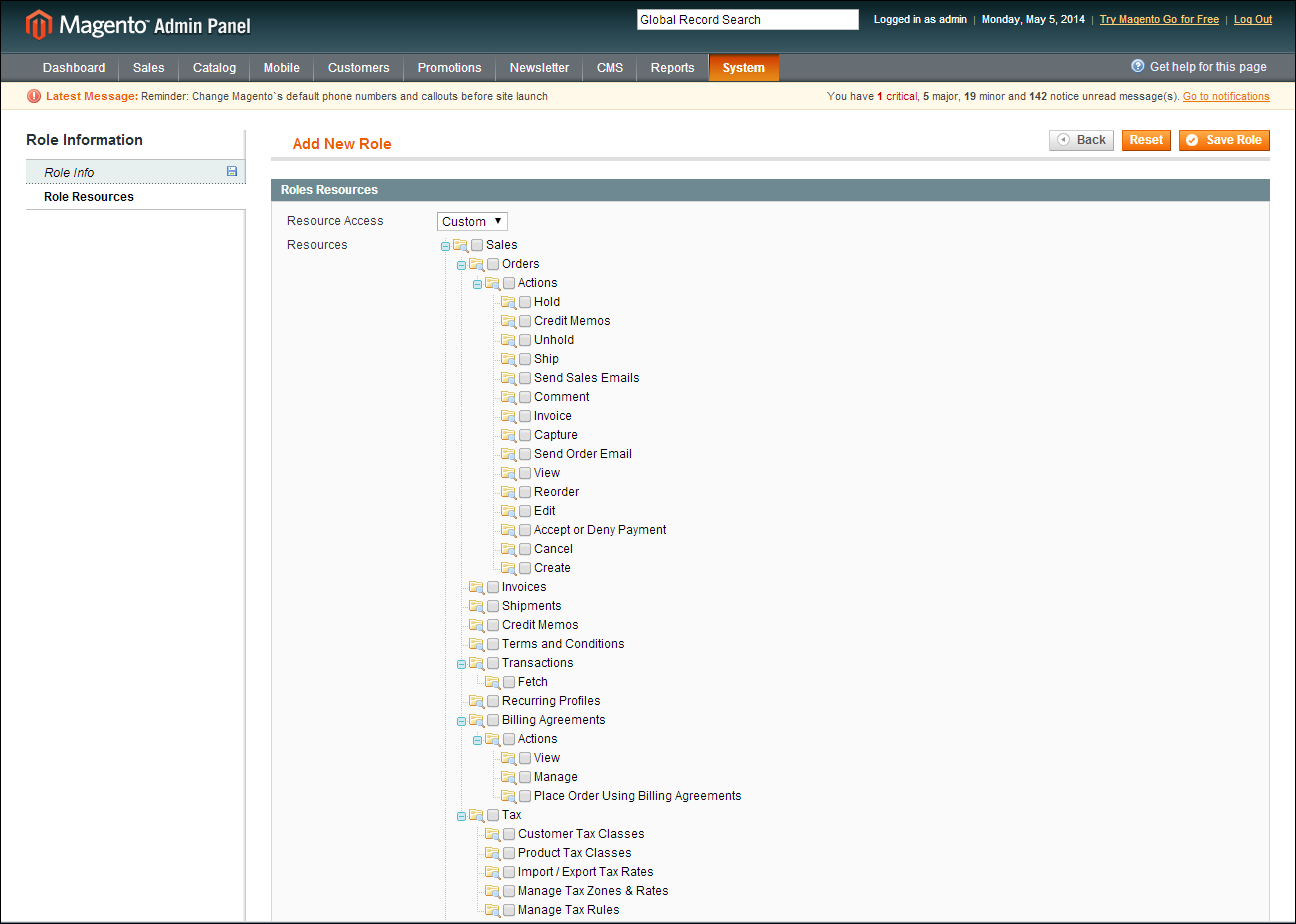Tick the Comment permission checkbox
This screenshot has height=924, width=1296.
coord(525,397)
